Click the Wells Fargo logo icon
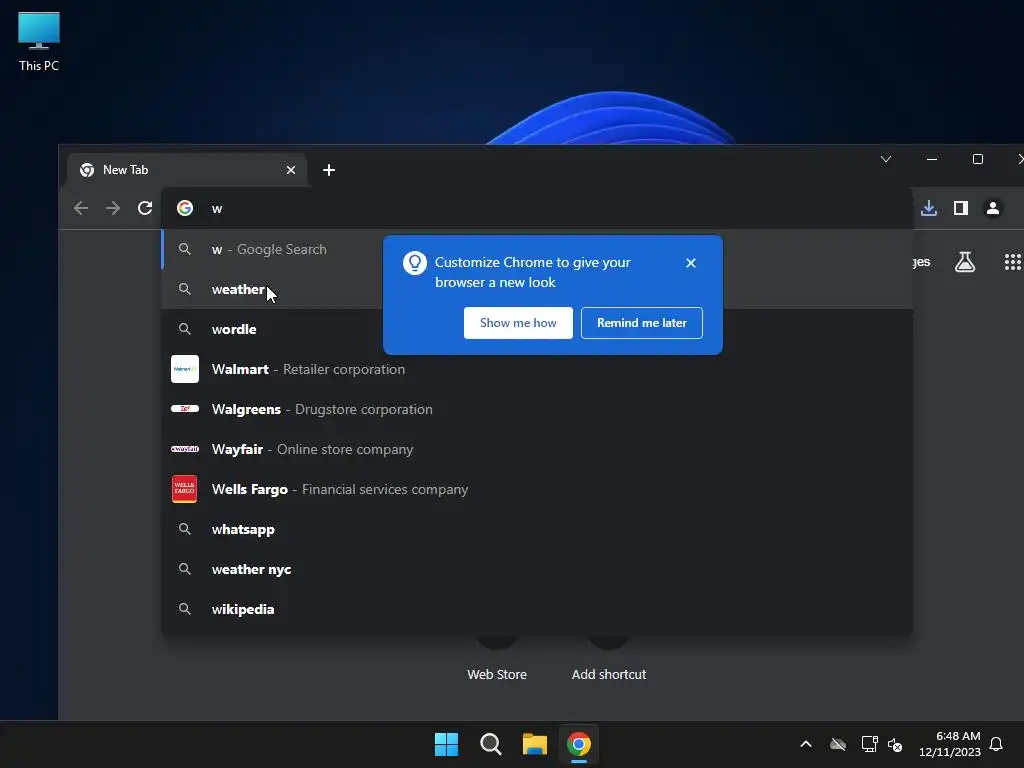Viewport: 1024px width, 768px height. (x=185, y=489)
